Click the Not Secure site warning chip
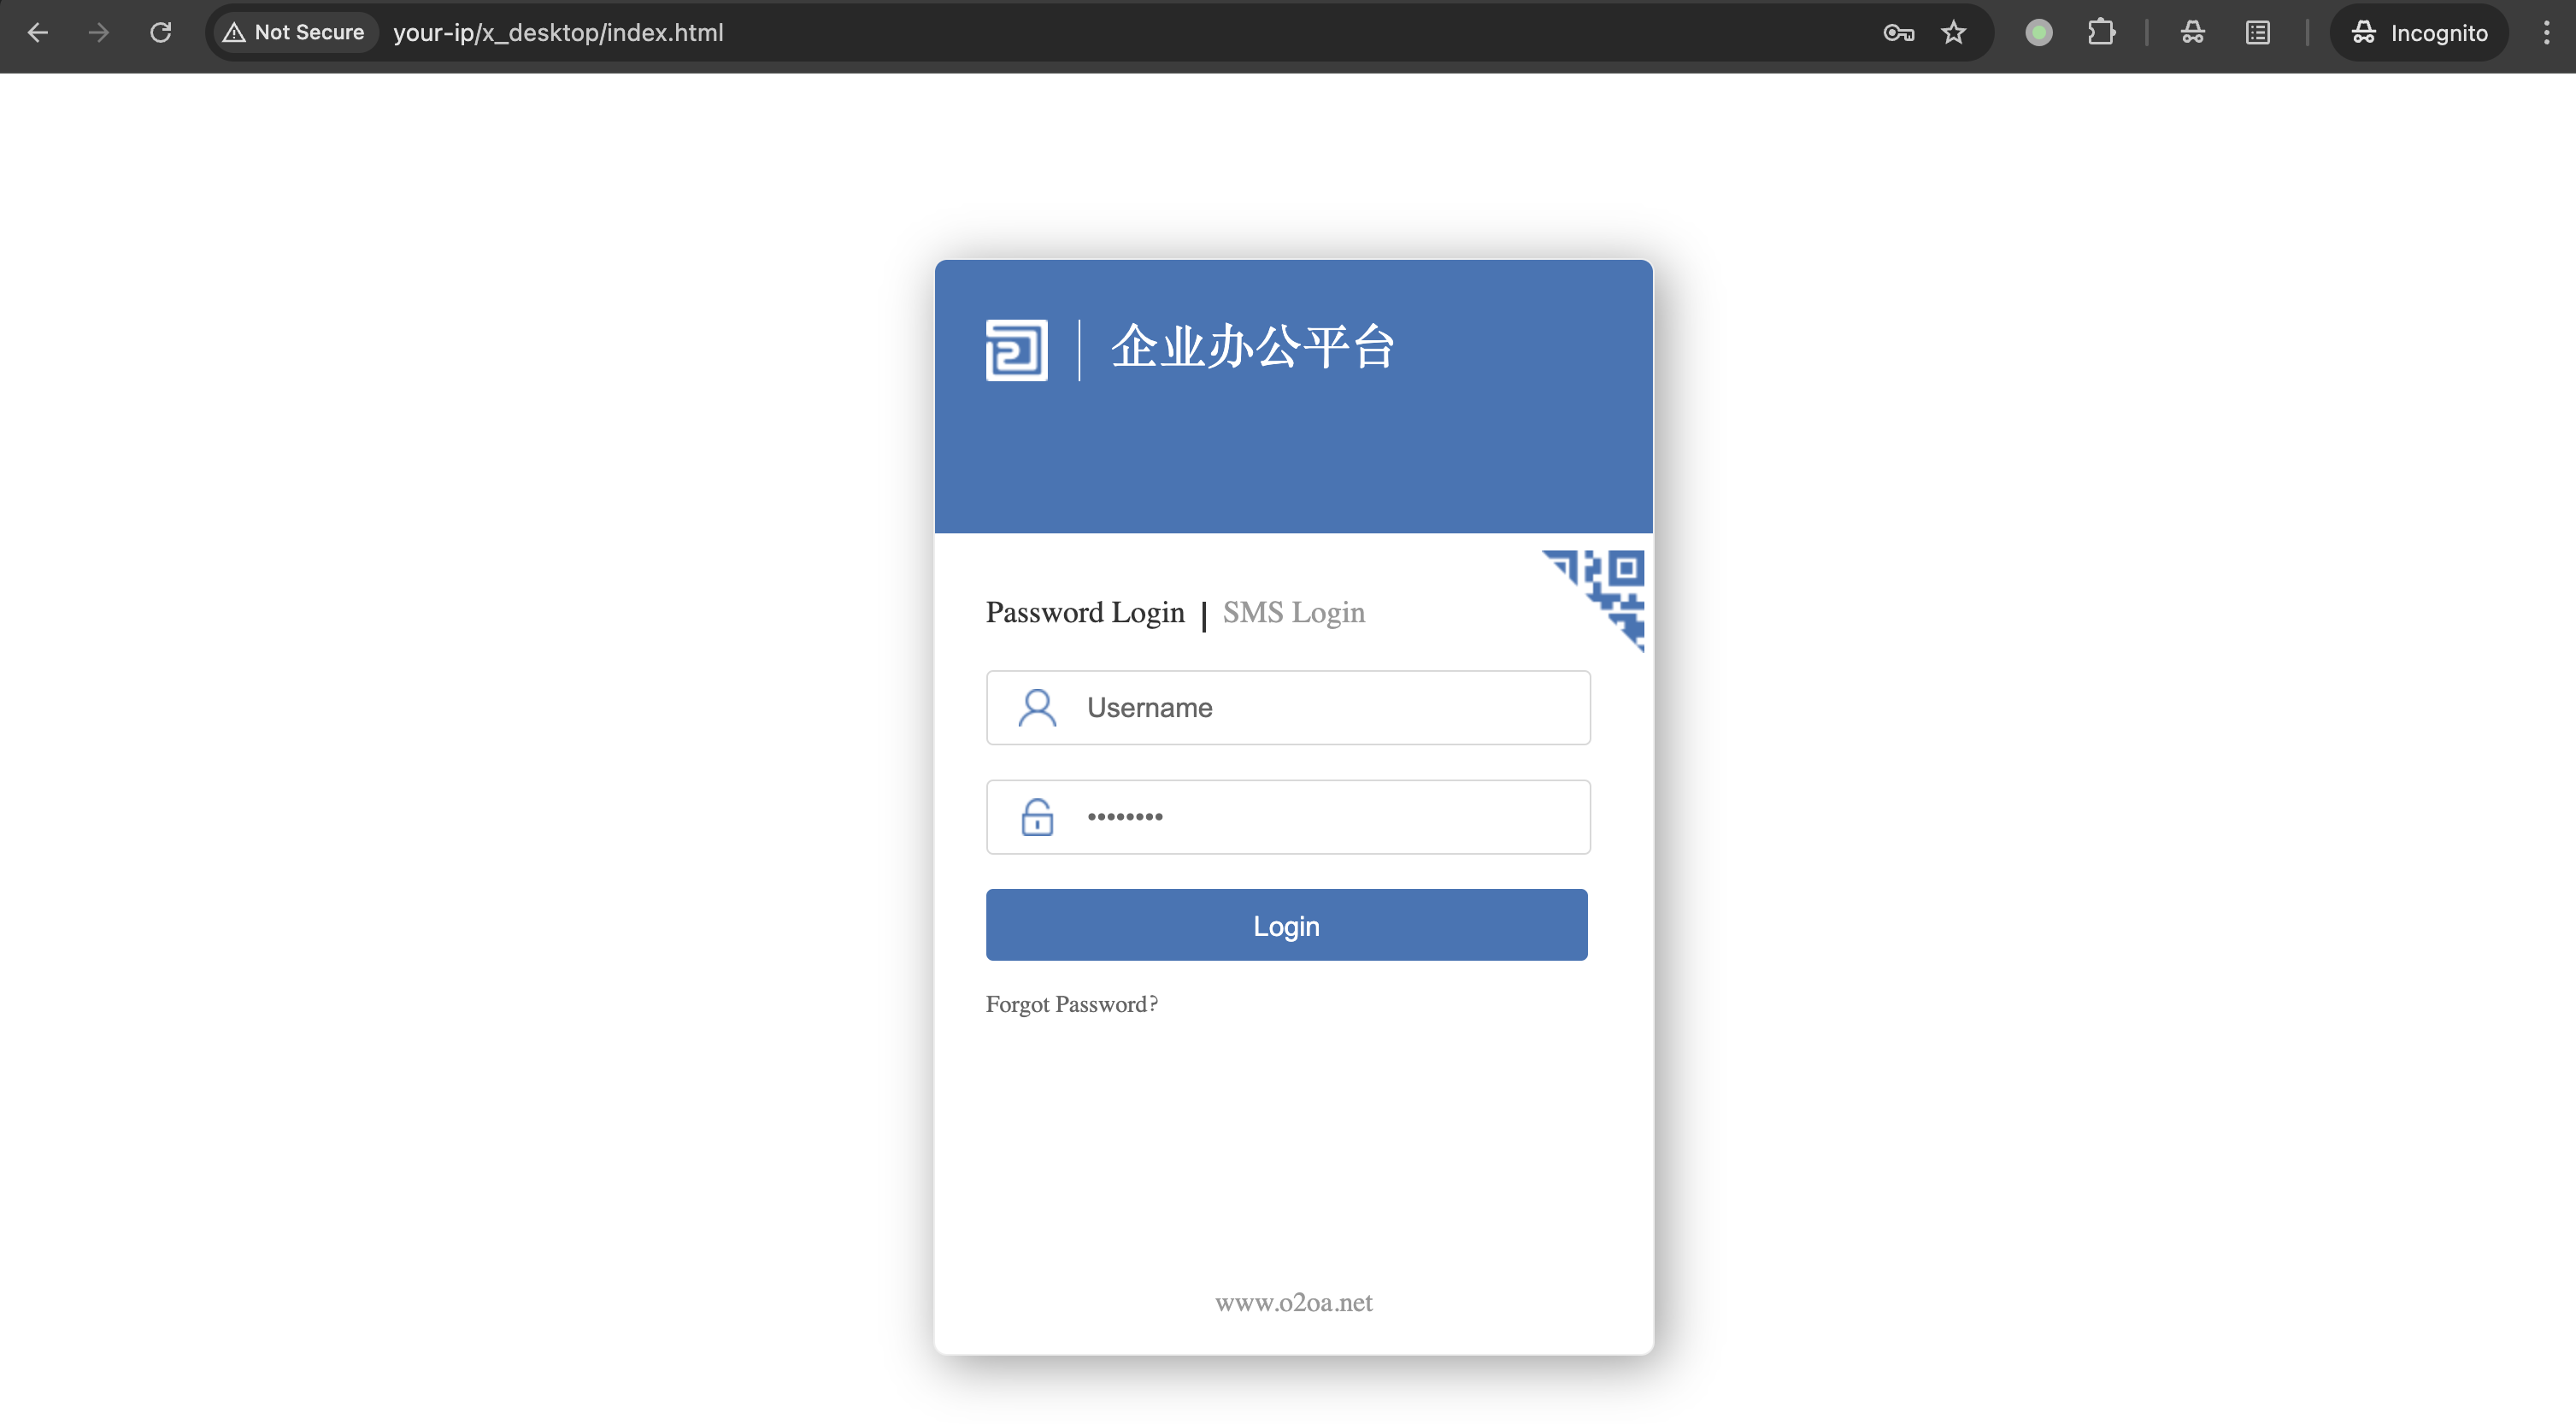The image size is (2576, 1424). [294, 33]
